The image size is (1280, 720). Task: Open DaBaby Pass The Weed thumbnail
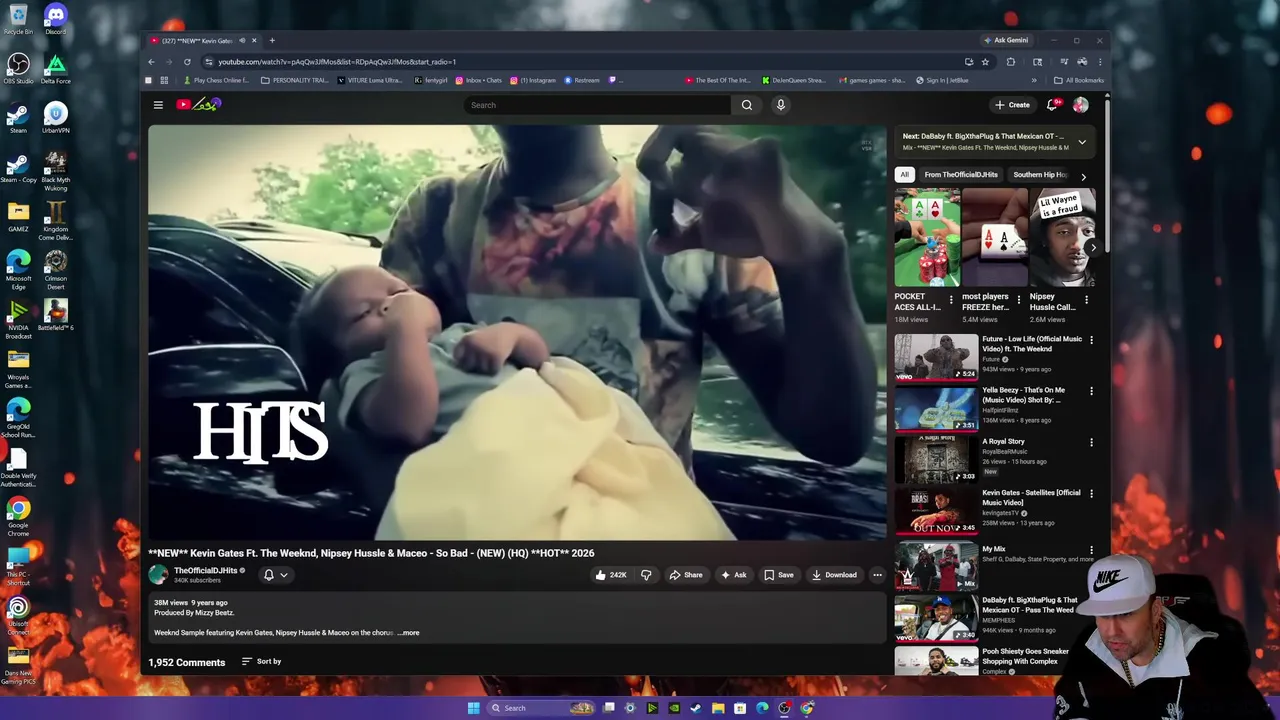(x=936, y=618)
